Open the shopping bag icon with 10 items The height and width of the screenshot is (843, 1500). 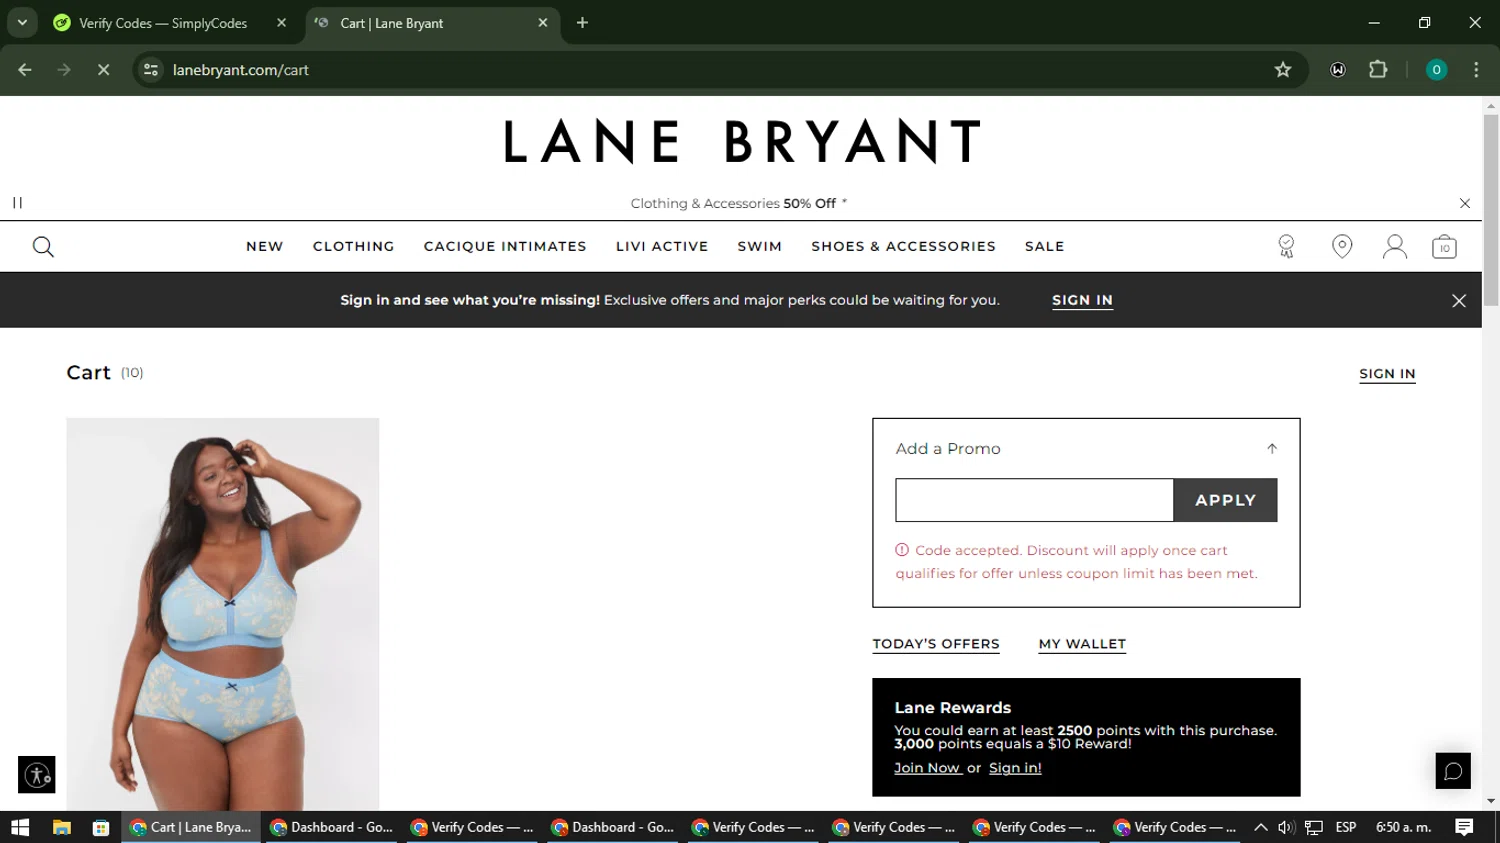click(1444, 247)
